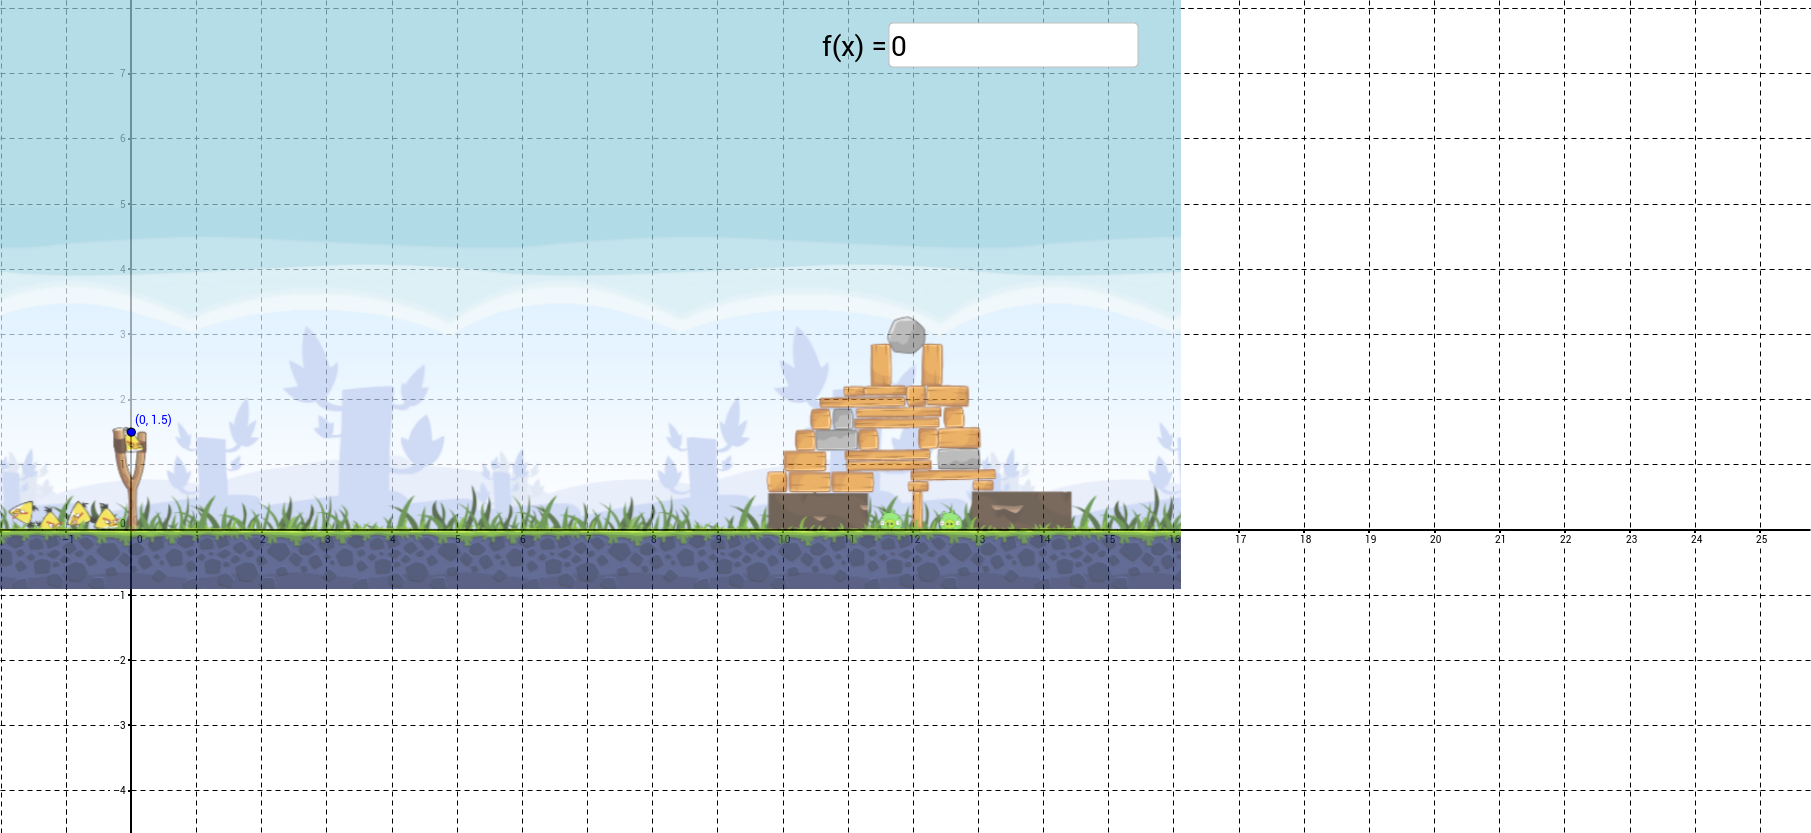Click the x-axis tick label 21
The height and width of the screenshot is (833, 1811).
[1500, 539]
